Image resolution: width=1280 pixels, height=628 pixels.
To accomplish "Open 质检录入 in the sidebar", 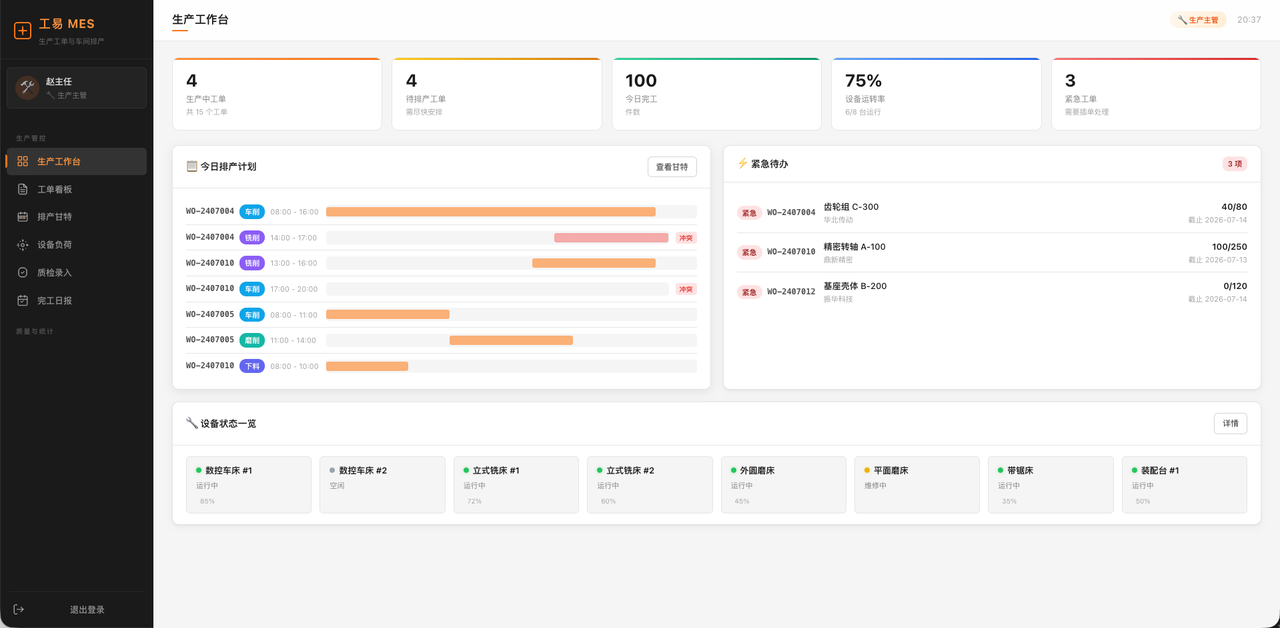I will 76,272.
